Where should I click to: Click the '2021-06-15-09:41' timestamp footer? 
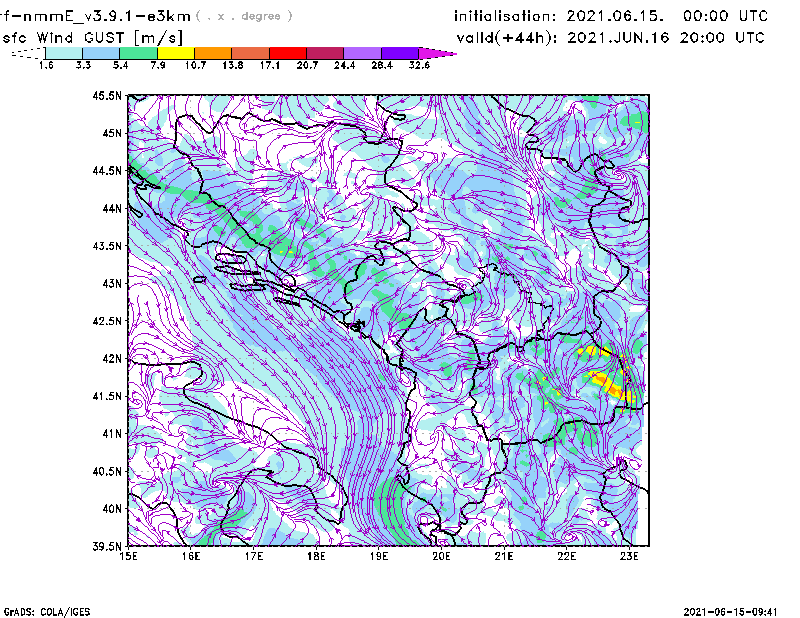tap(731, 612)
